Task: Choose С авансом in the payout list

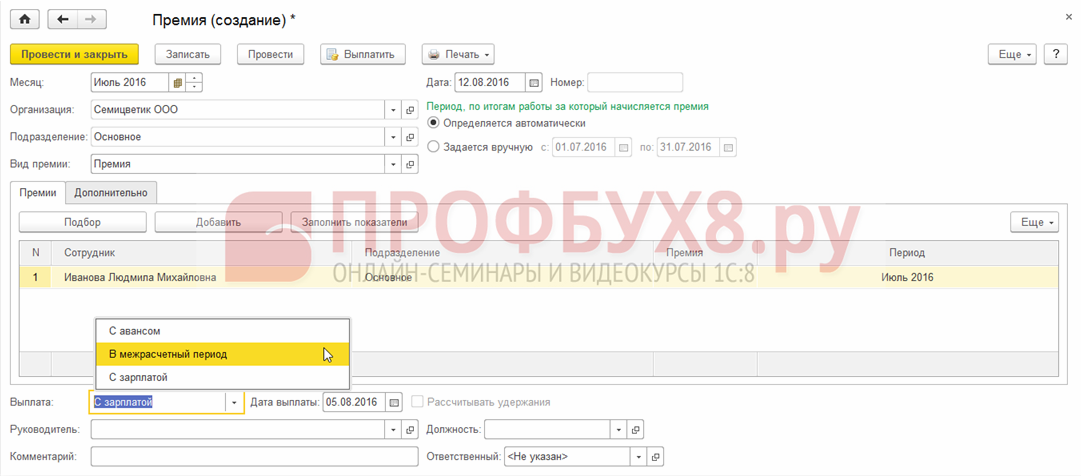Action: click(x=223, y=331)
